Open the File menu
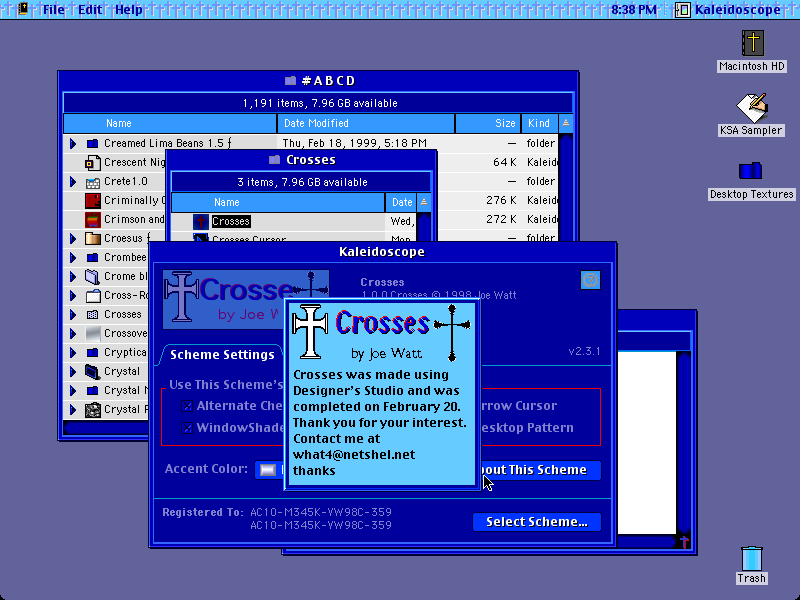This screenshot has height=600, width=800. [x=54, y=9]
